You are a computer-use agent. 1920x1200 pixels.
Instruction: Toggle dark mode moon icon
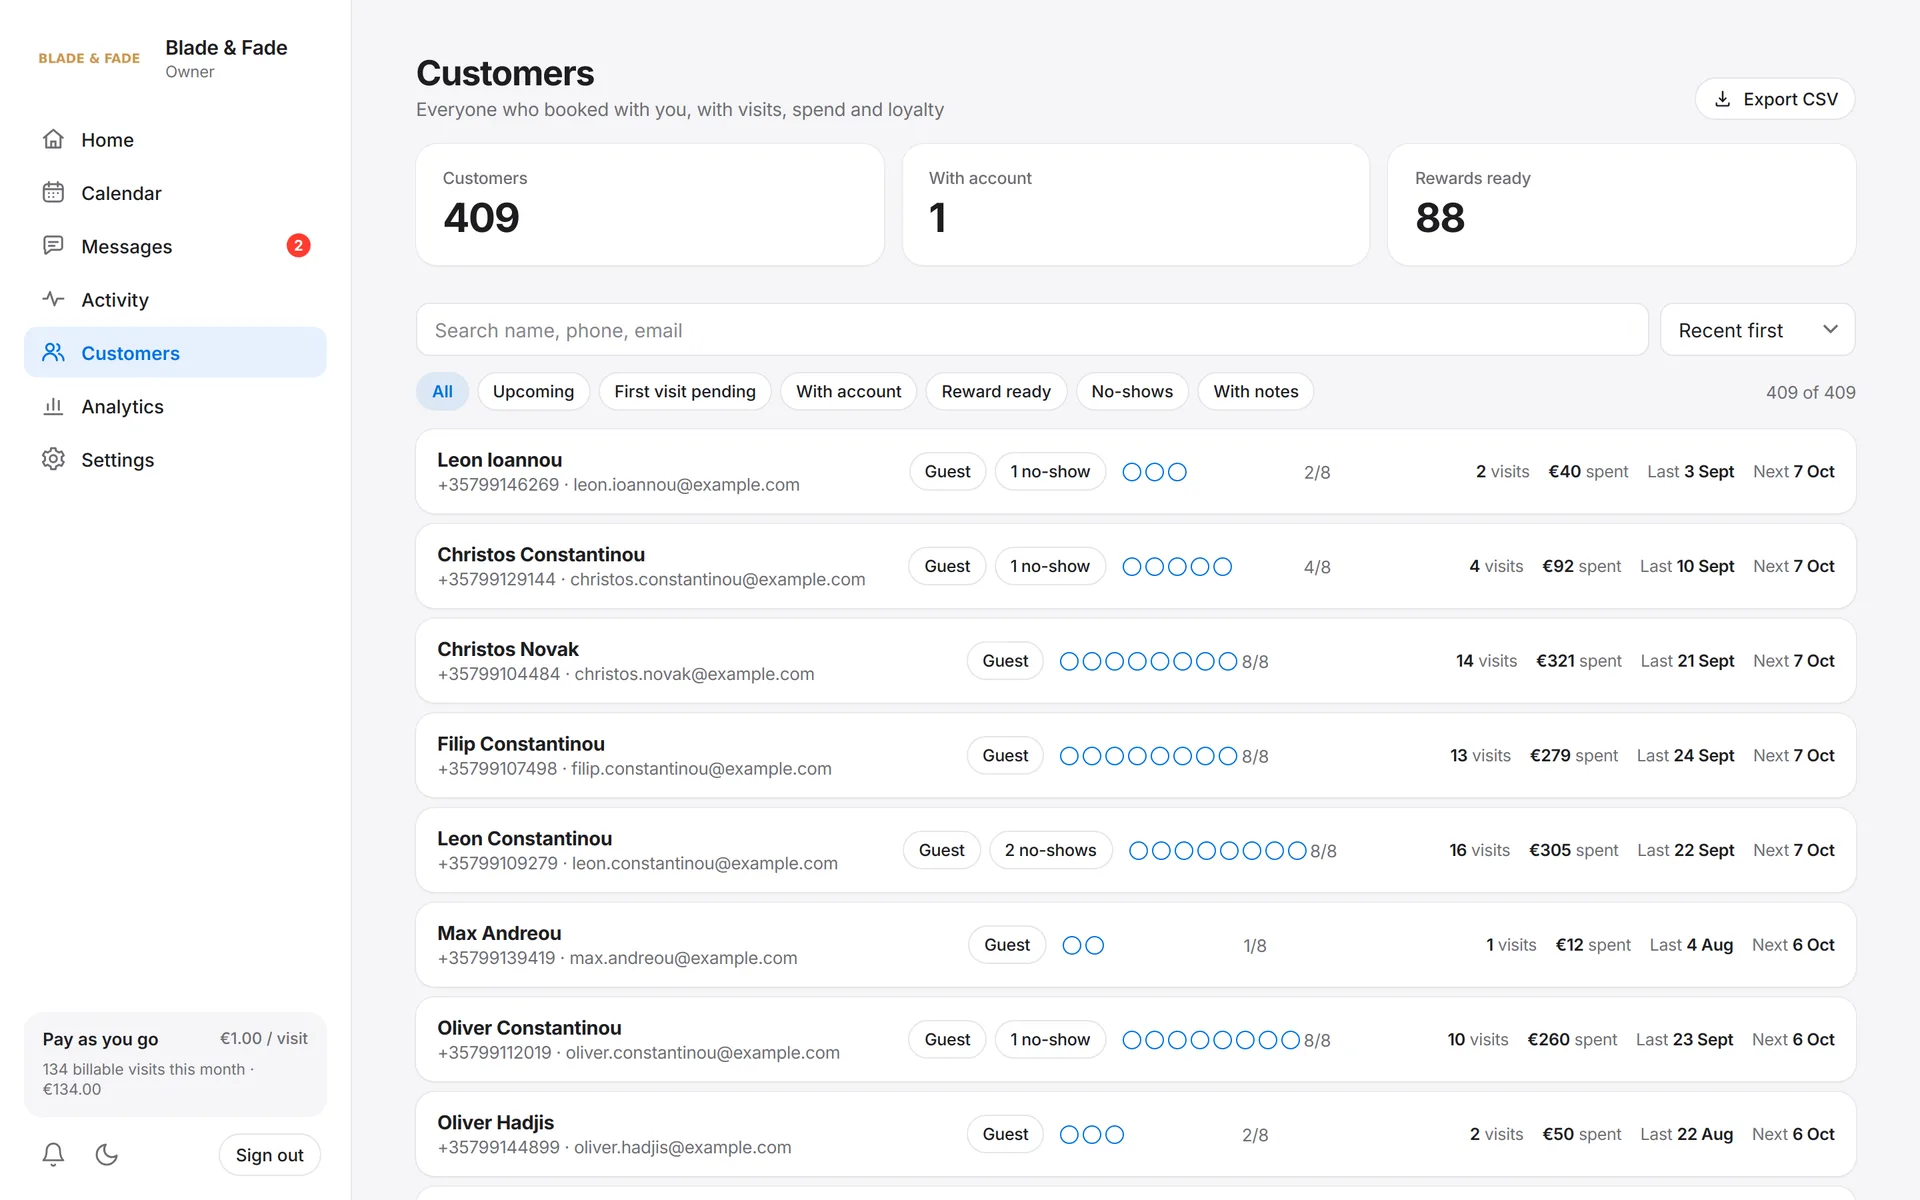coord(107,1155)
